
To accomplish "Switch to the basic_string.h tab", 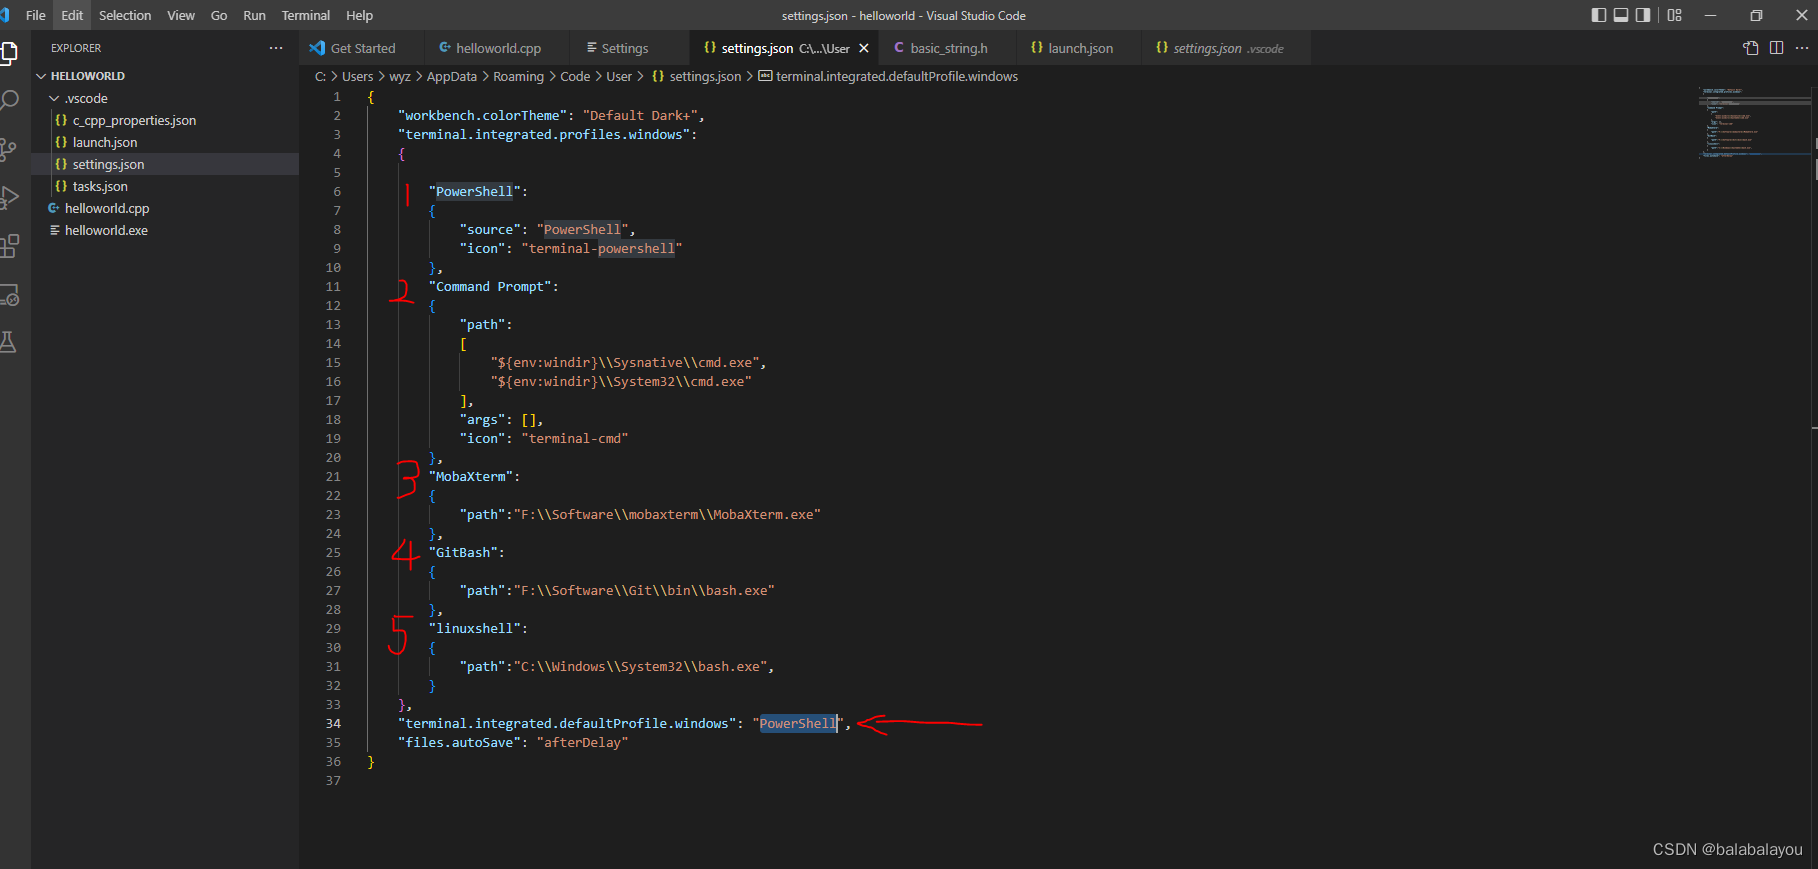I will (x=948, y=48).
